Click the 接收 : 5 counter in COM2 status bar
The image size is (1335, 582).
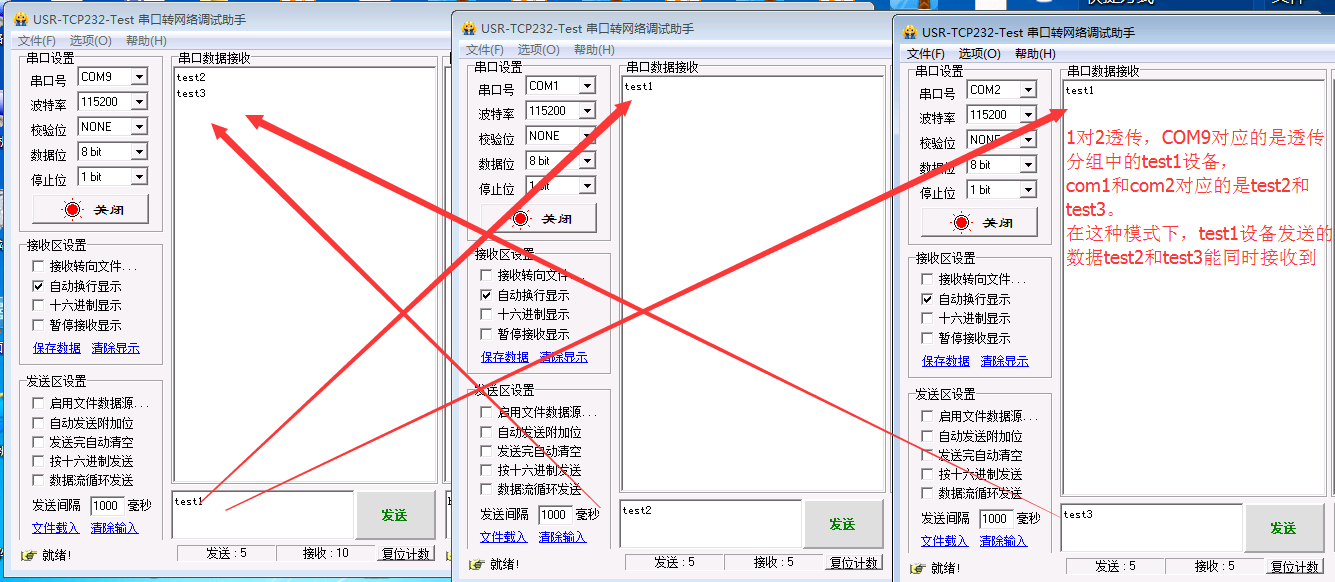coord(1215,567)
